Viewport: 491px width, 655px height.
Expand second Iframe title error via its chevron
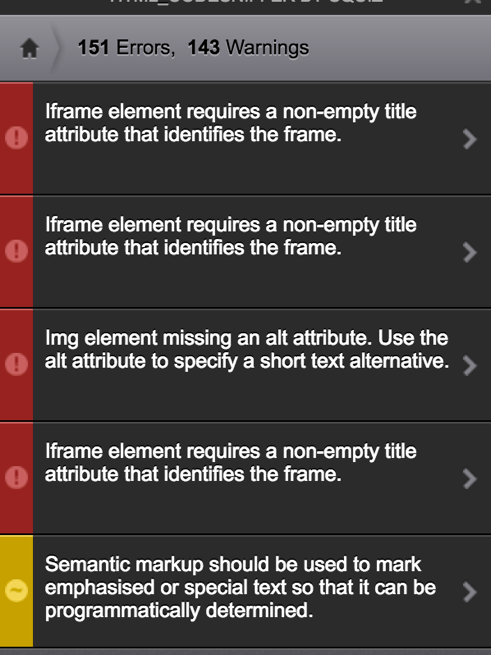click(470, 252)
